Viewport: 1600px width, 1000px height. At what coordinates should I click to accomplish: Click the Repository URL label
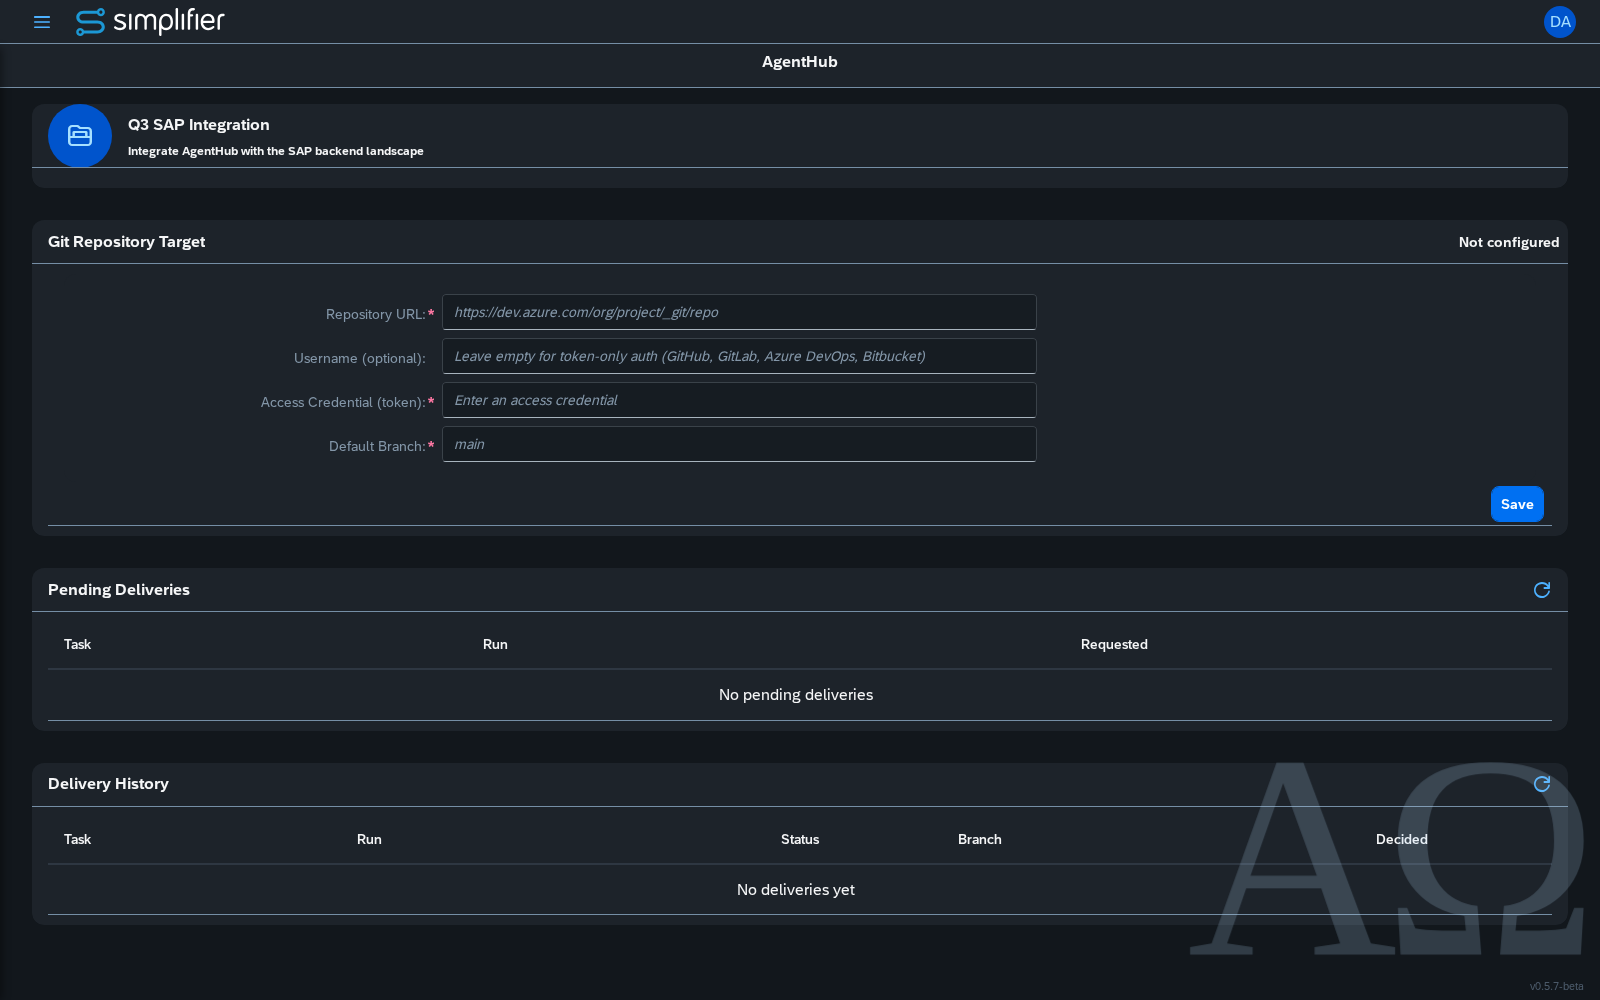[375, 314]
